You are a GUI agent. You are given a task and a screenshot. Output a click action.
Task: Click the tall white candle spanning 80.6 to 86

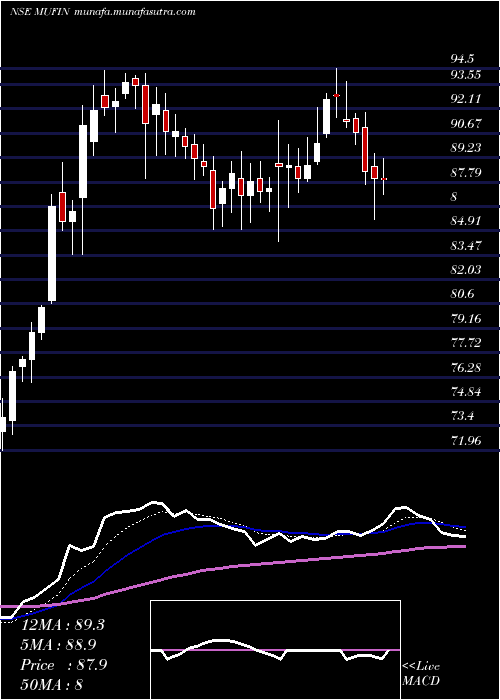[52, 253]
